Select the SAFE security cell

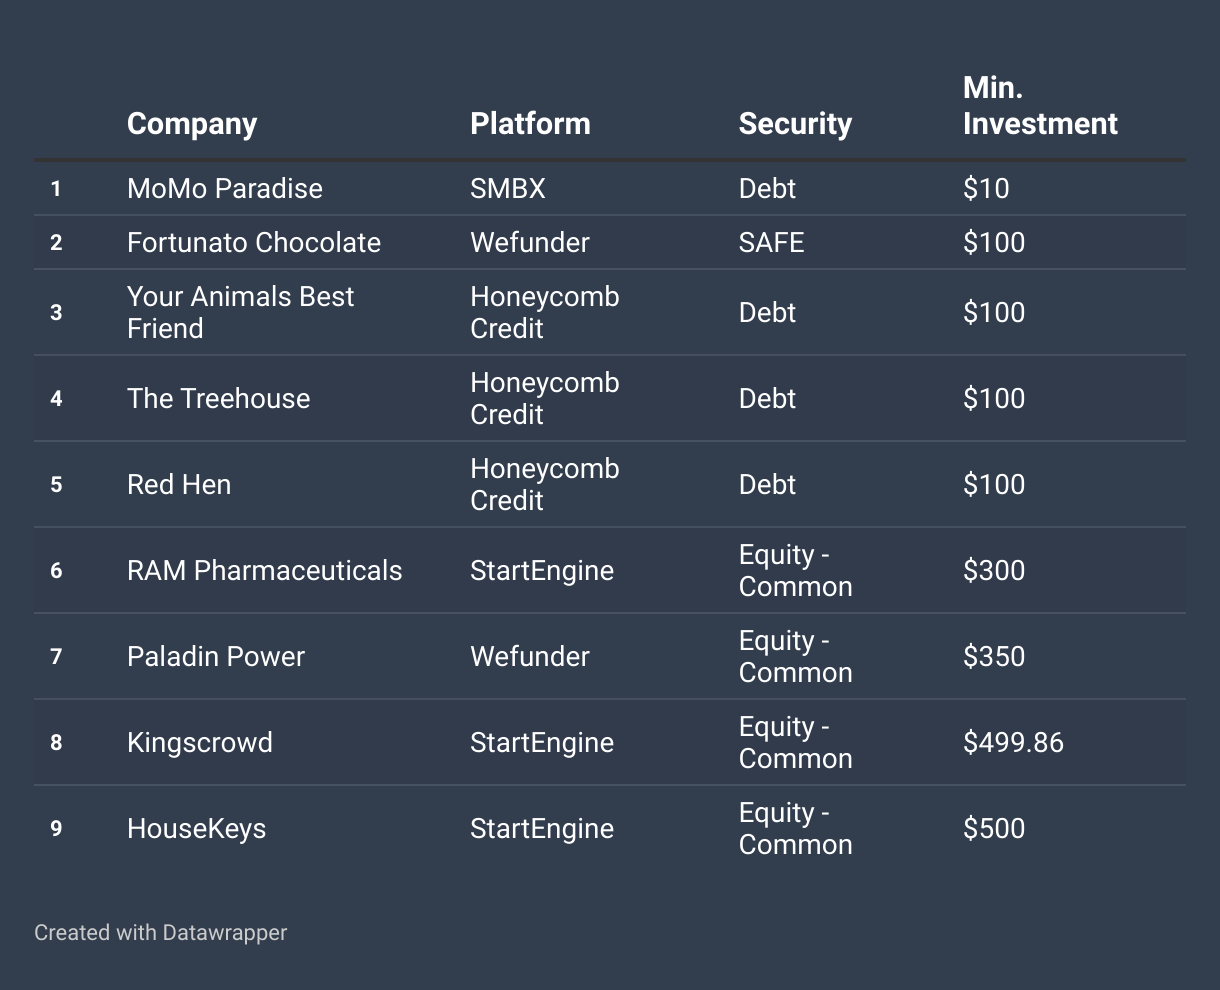pyautogui.click(x=772, y=243)
